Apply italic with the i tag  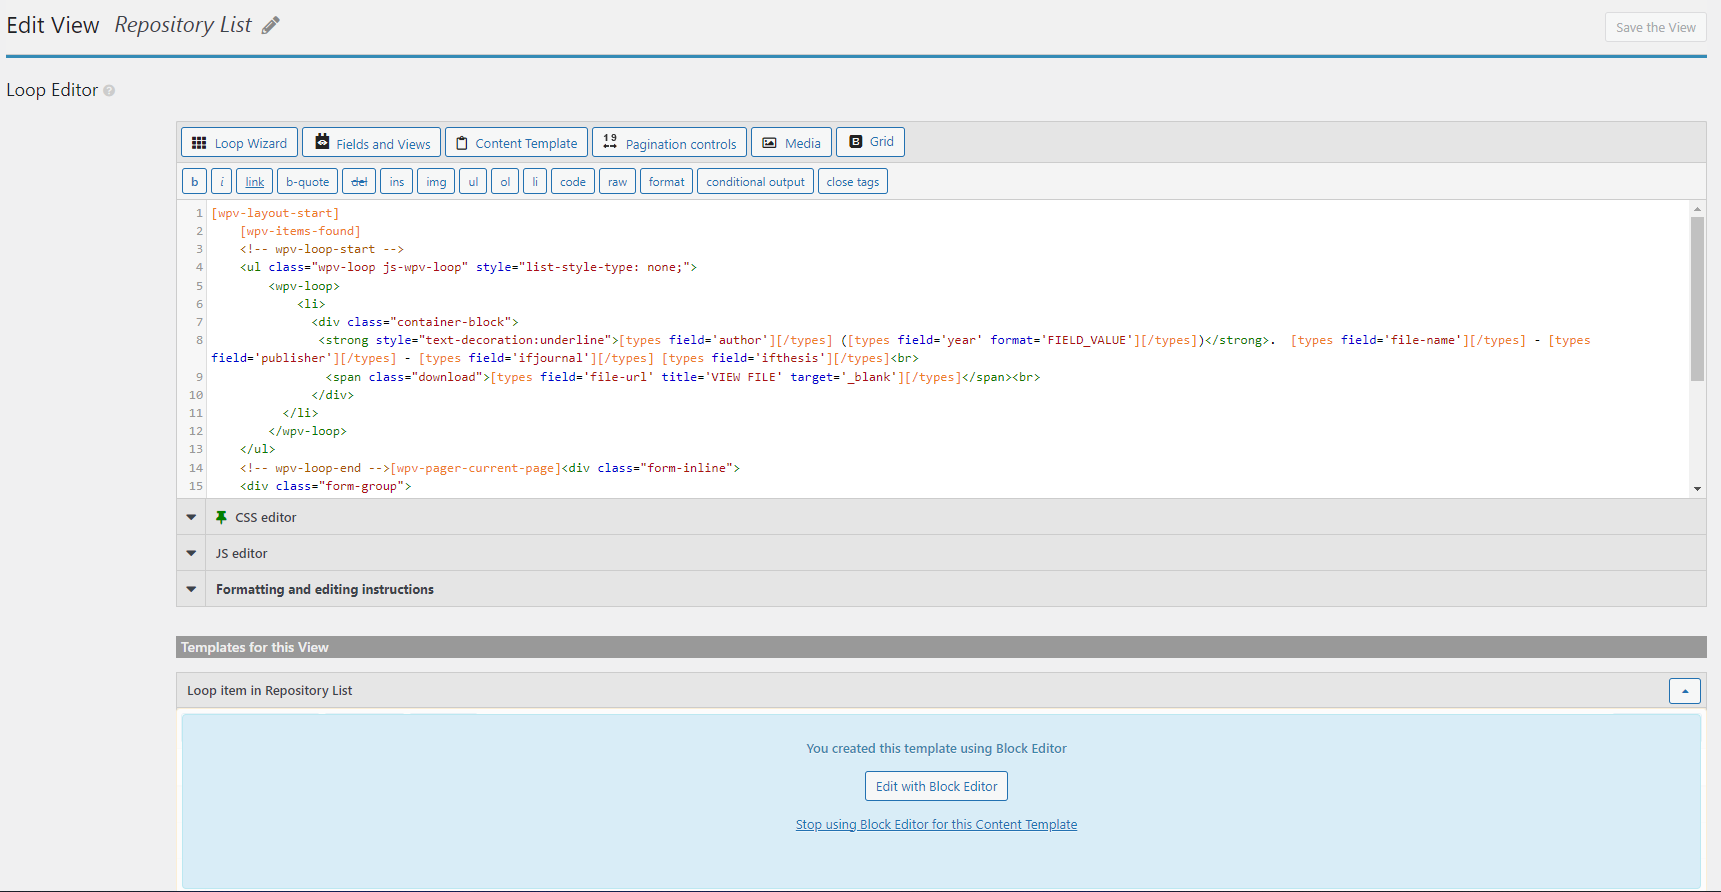222,182
